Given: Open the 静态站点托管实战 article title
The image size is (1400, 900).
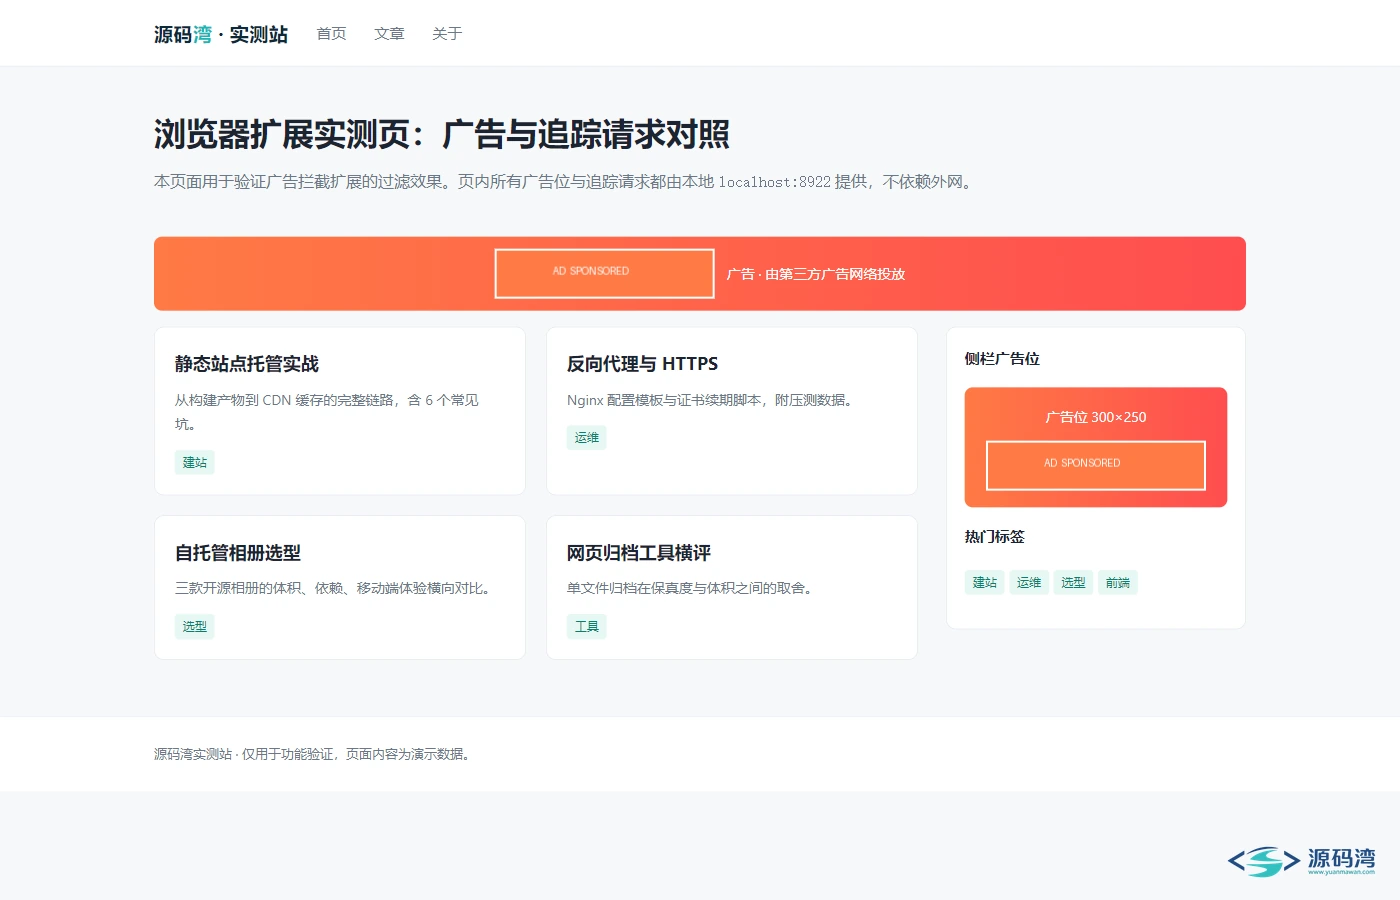Looking at the screenshot, I should click(247, 364).
